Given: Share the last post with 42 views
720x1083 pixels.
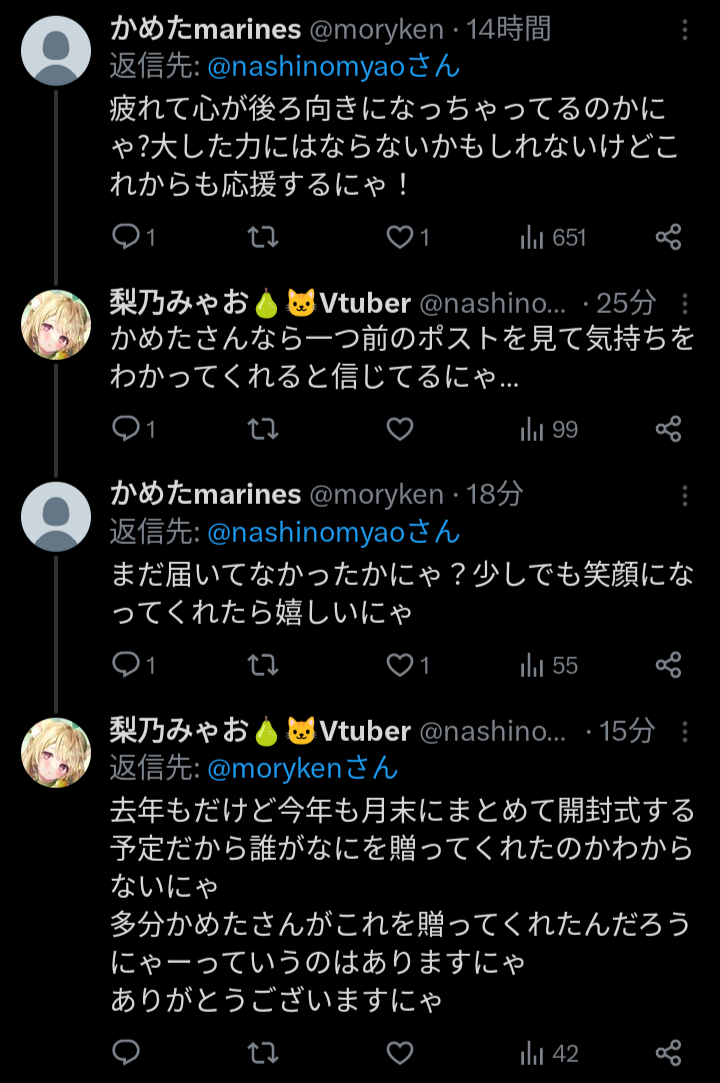Looking at the screenshot, I should coord(668,1053).
